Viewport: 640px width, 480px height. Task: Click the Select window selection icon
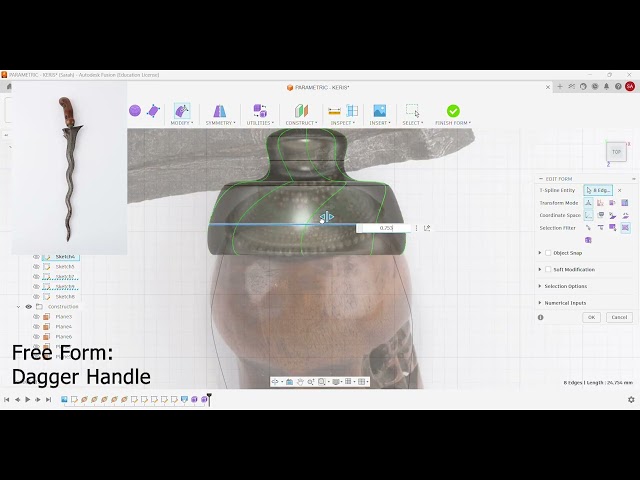tap(412, 110)
